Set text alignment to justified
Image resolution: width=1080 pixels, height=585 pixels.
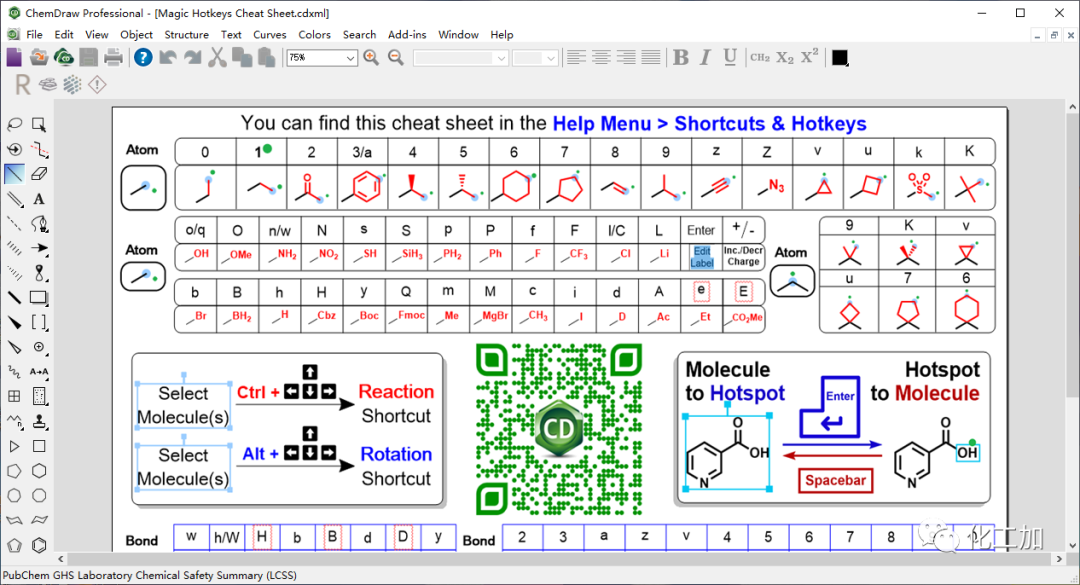click(x=651, y=58)
